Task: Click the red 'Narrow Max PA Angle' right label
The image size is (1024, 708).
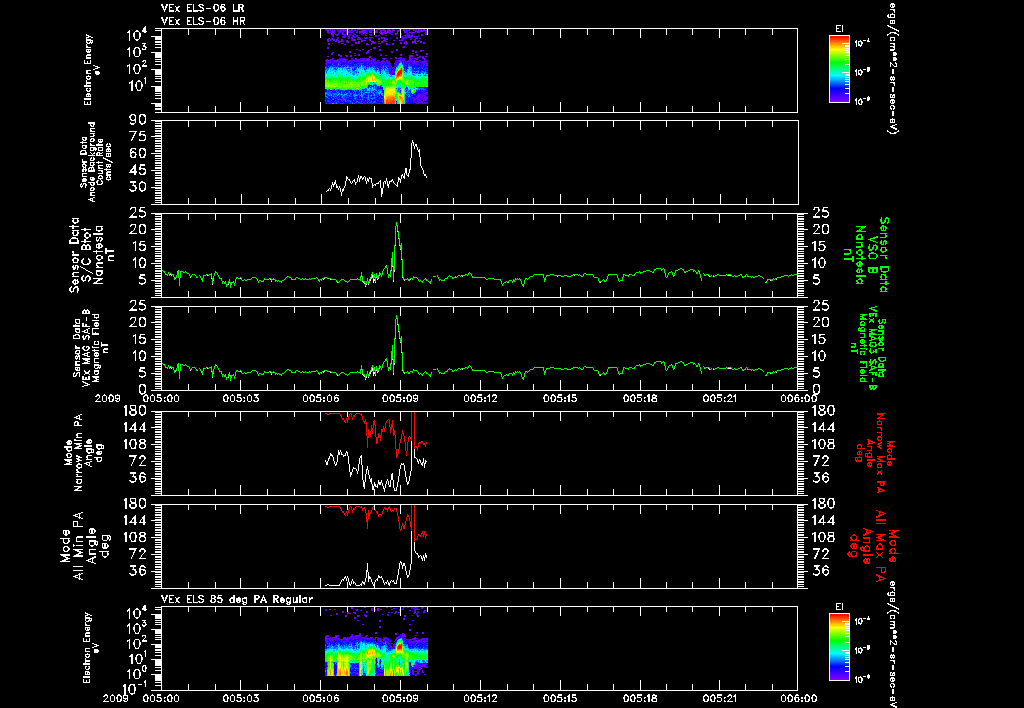Action: pos(874,453)
